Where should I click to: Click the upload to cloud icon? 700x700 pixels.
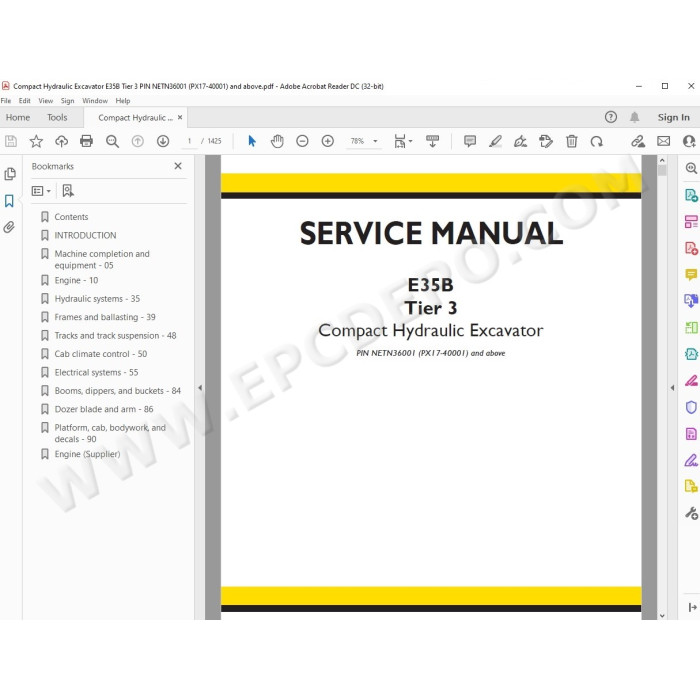click(x=61, y=142)
